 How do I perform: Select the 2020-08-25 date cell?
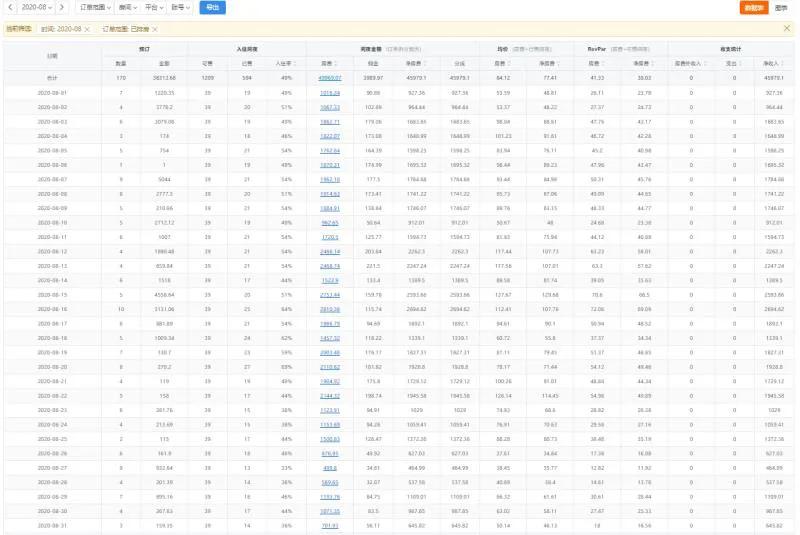pyautogui.click(x=52, y=439)
